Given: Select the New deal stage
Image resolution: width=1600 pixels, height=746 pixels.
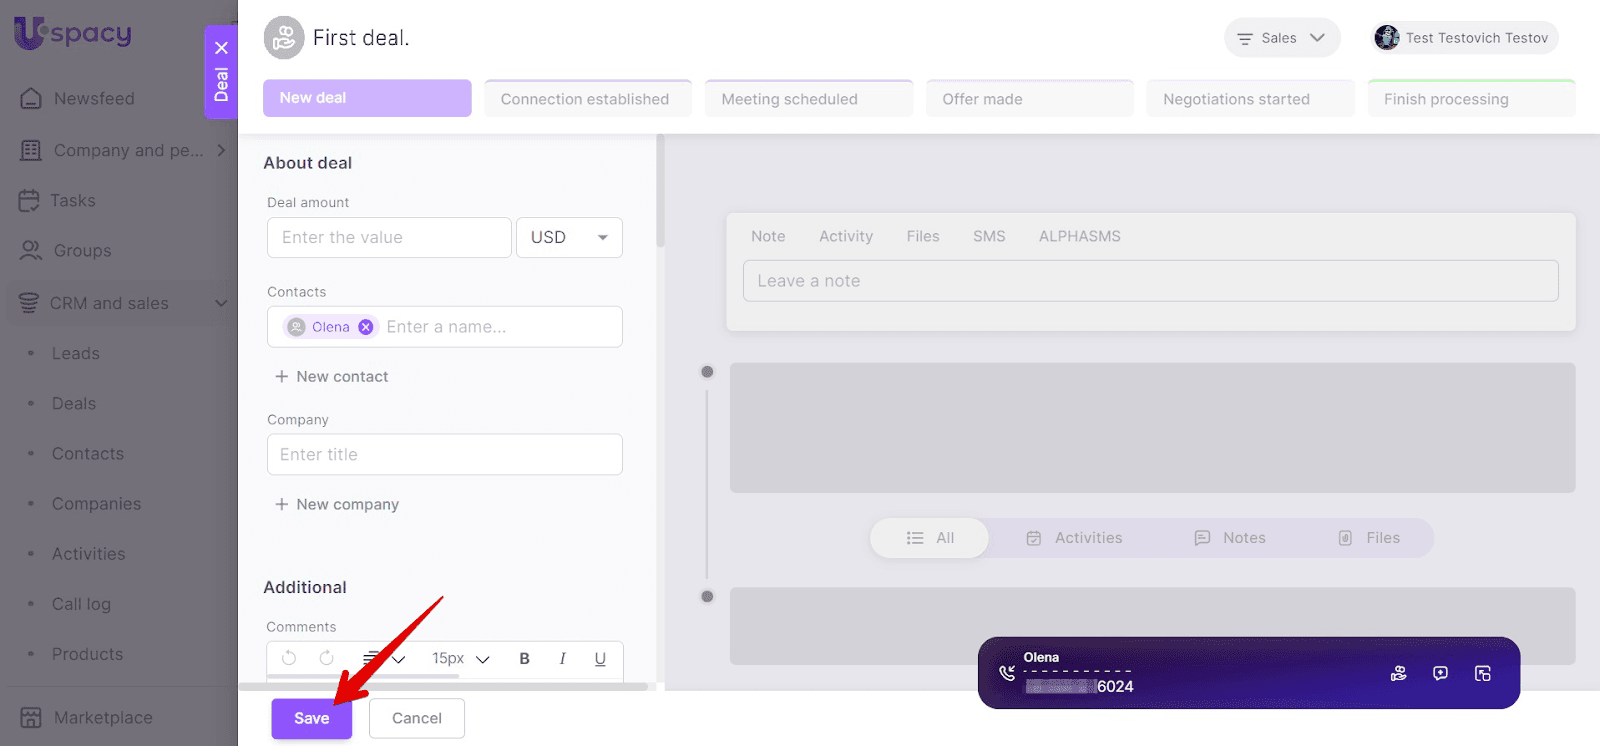Looking at the screenshot, I should click(x=367, y=98).
